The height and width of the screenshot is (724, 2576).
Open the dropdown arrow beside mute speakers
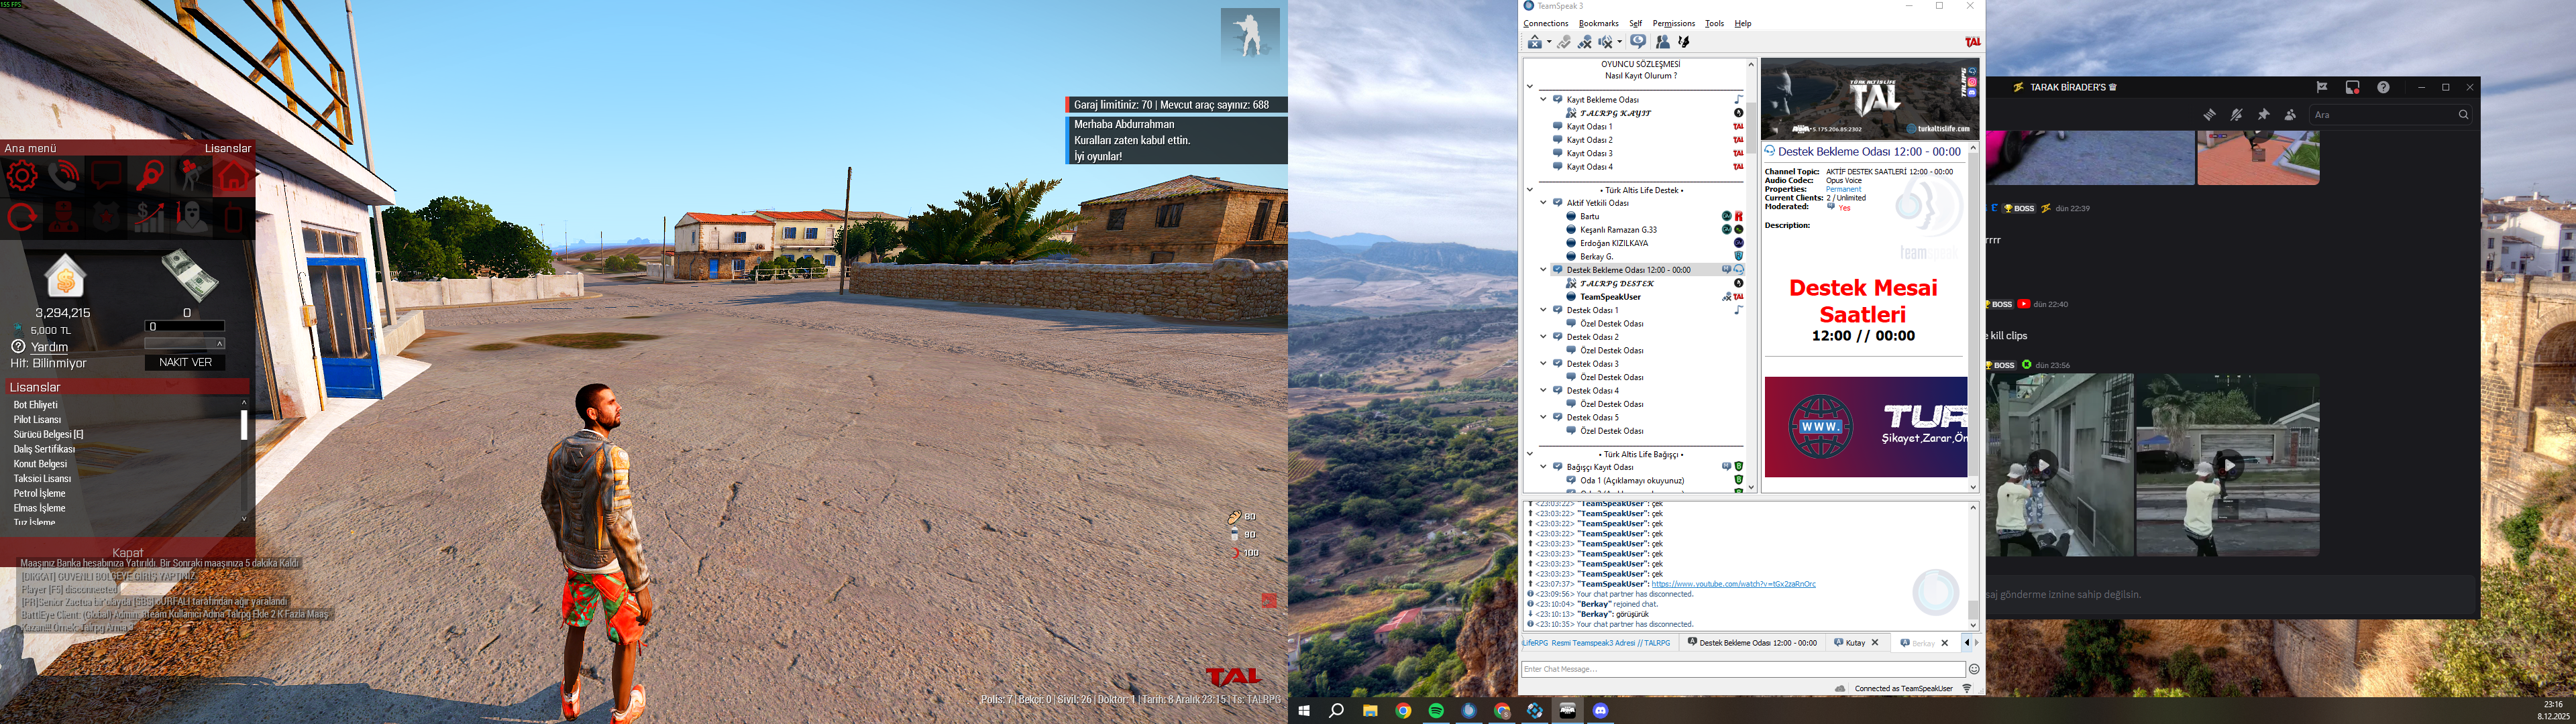click(1619, 42)
